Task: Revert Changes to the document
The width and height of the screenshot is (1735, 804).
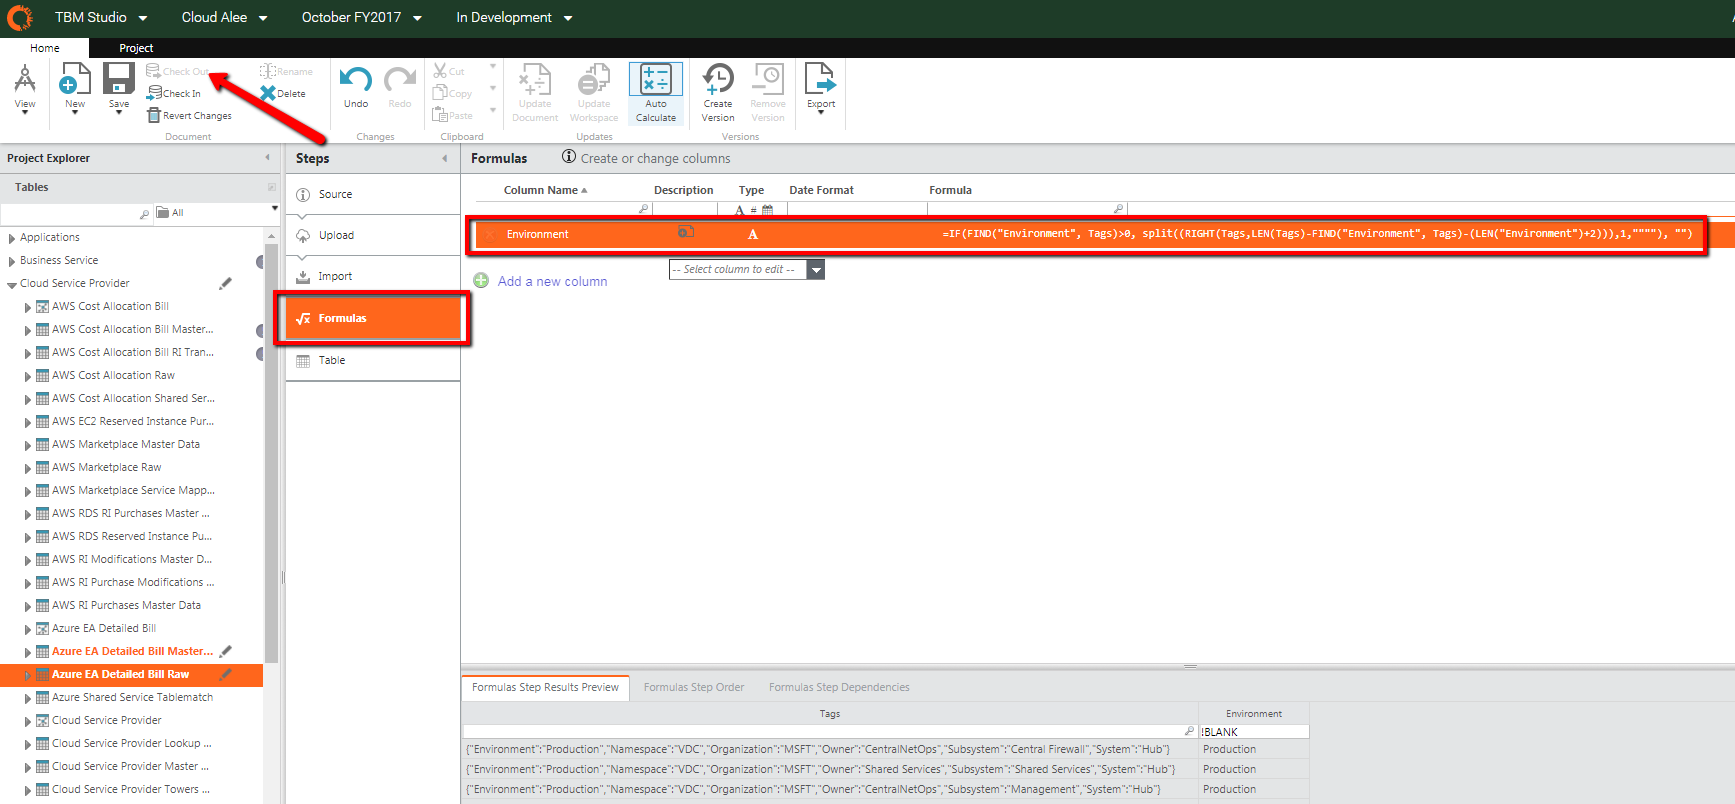Action: pyautogui.click(x=190, y=115)
